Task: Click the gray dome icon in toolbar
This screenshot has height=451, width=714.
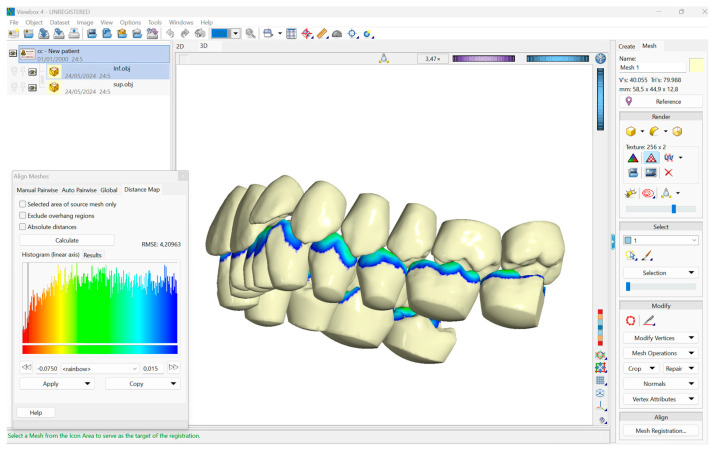Action: point(337,33)
